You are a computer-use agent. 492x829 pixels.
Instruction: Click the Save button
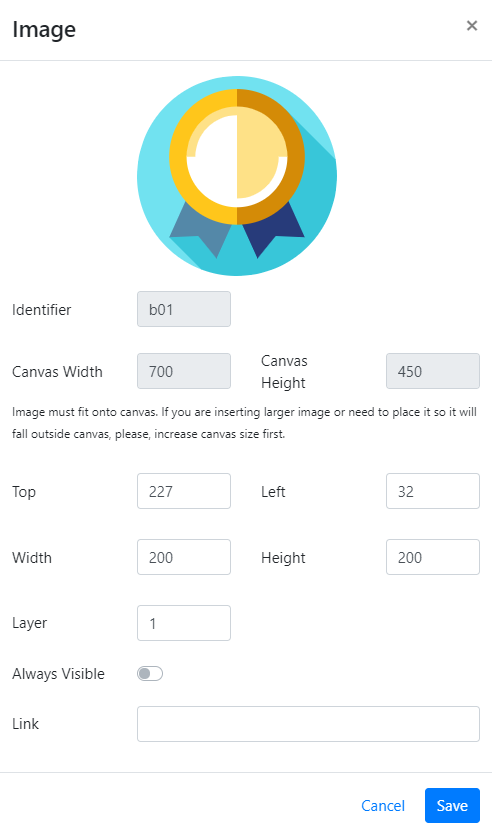[452, 805]
